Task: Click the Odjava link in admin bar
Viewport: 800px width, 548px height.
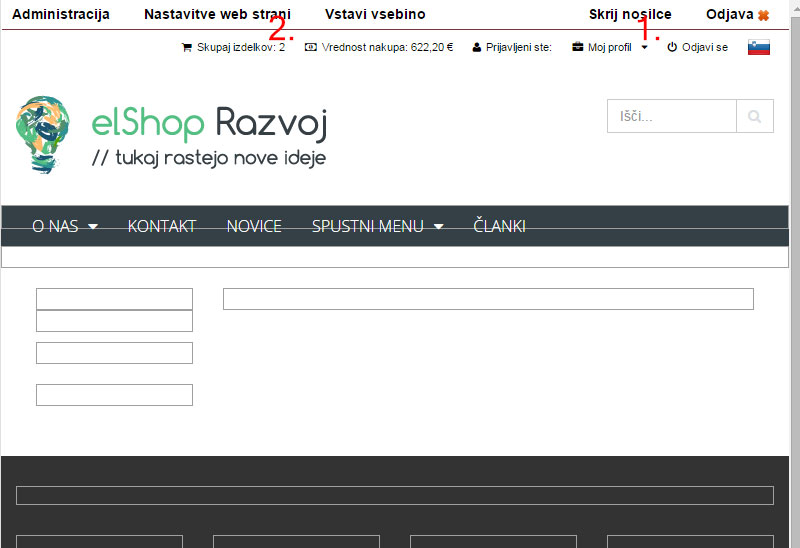Action: [730, 14]
